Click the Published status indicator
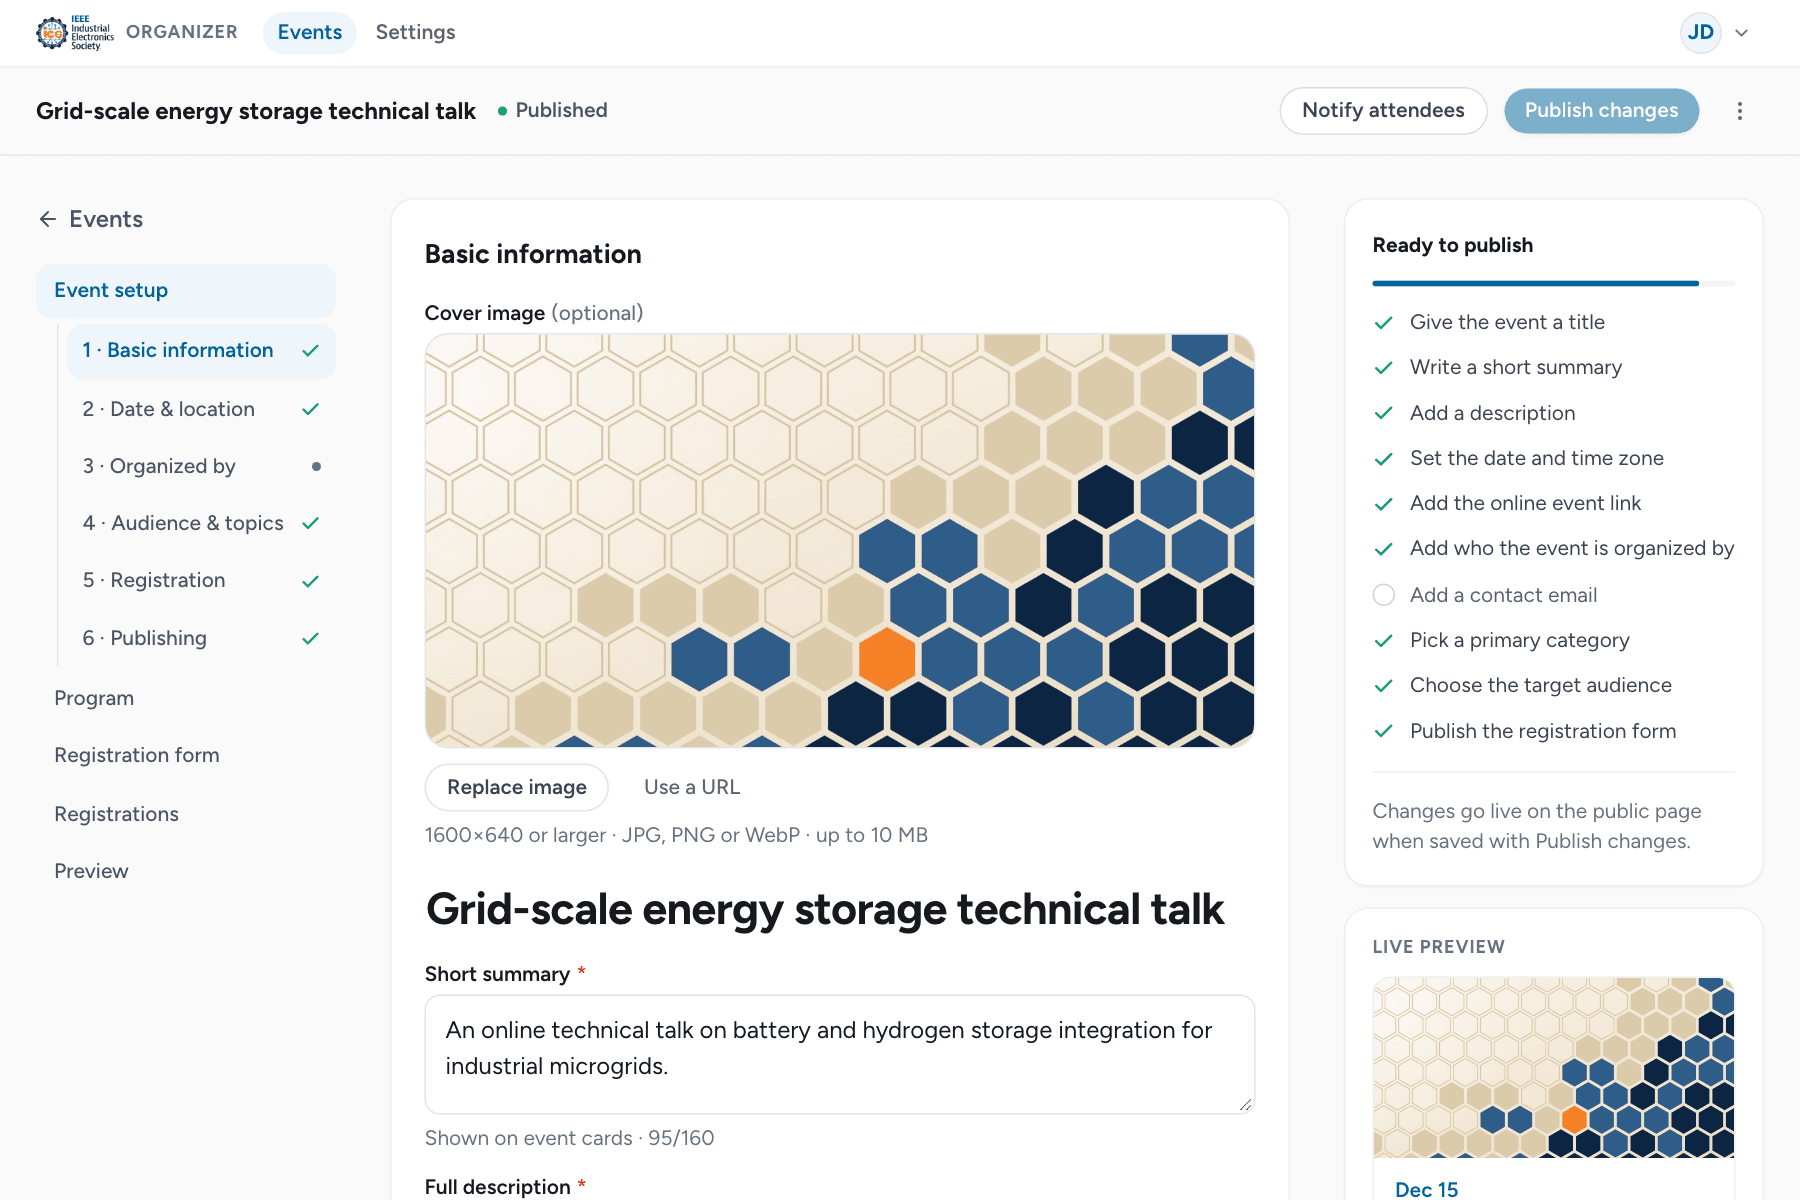The height and width of the screenshot is (1200, 1800). click(x=552, y=110)
